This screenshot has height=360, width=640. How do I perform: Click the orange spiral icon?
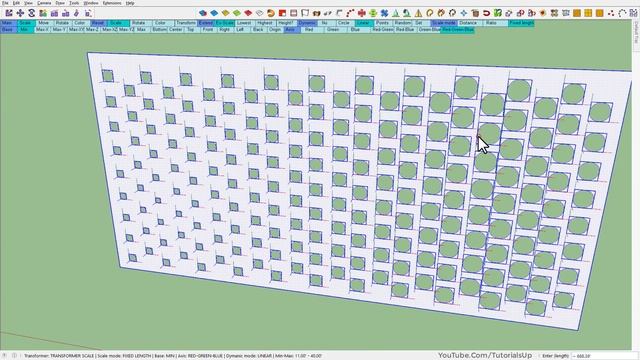[x=271, y=13]
